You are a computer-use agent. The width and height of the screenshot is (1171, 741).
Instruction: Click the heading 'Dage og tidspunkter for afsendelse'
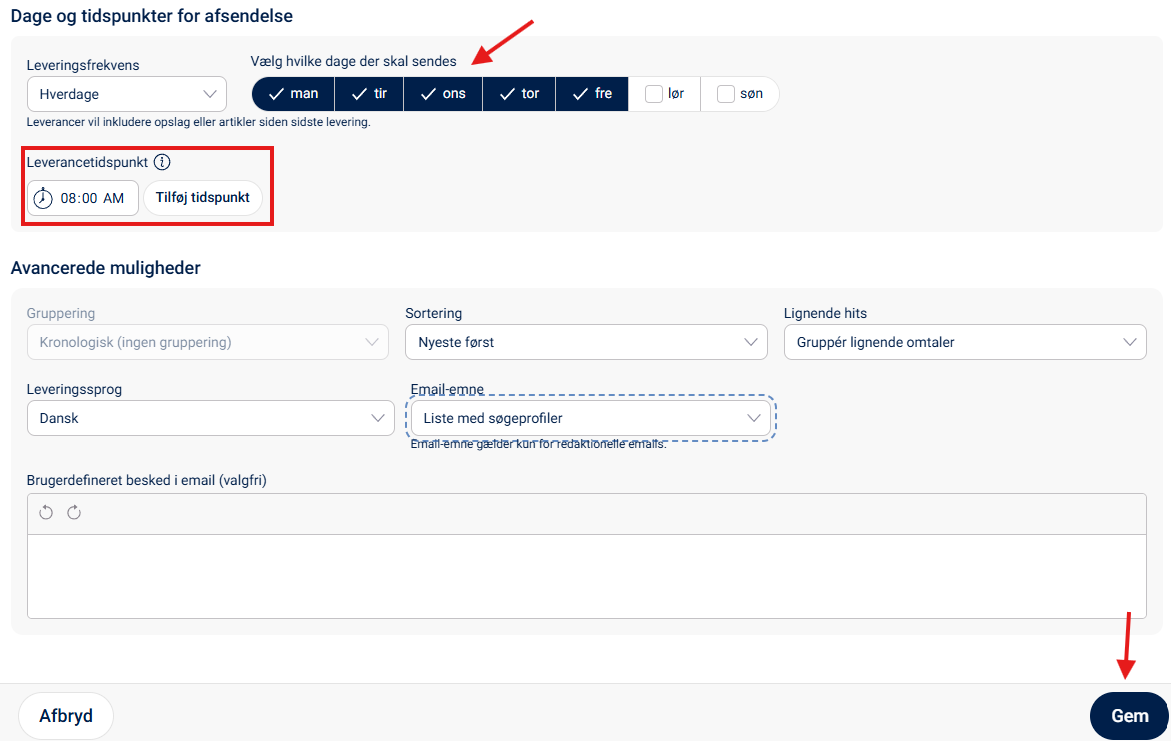coord(152,16)
